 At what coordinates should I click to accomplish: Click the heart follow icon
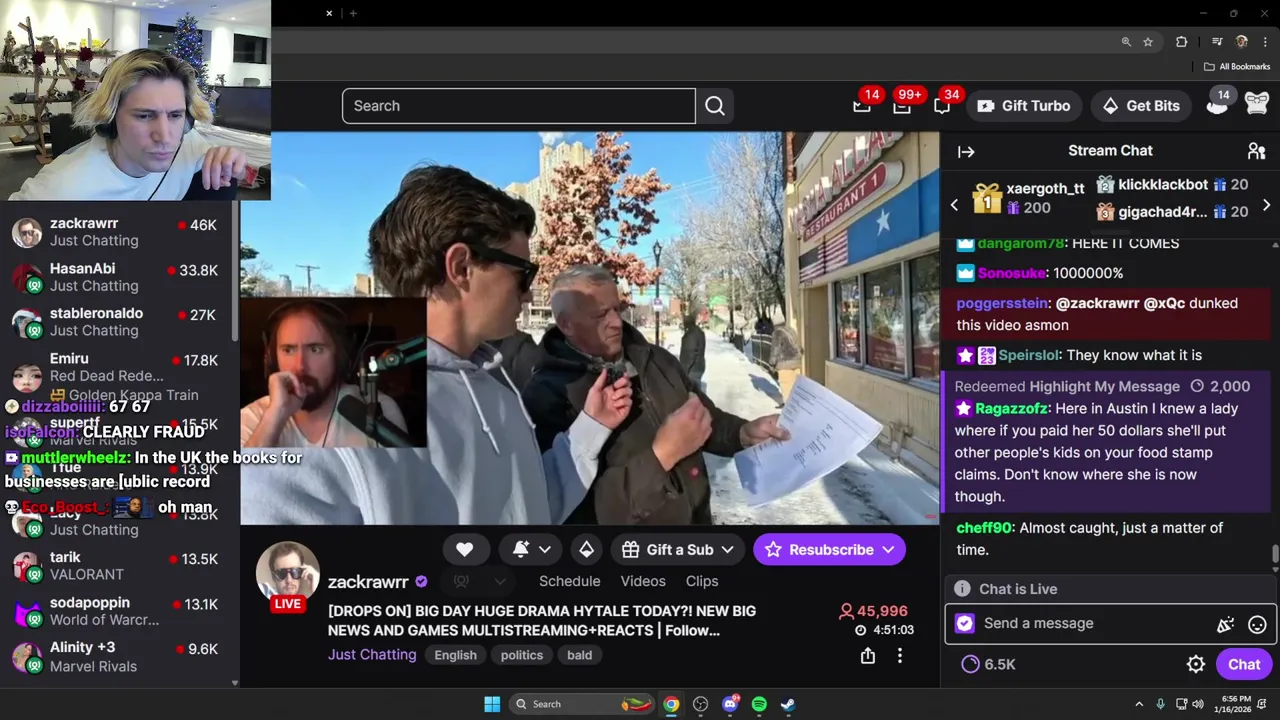465,549
